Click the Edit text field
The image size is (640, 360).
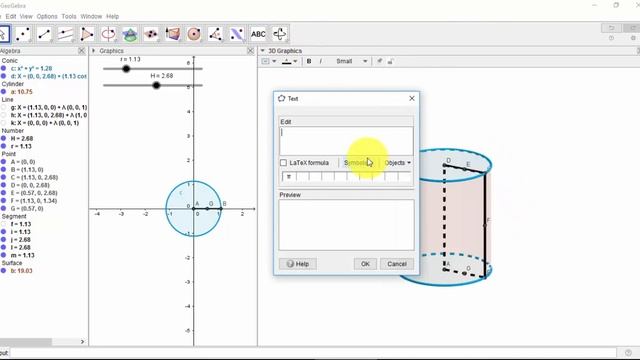point(346,141)
